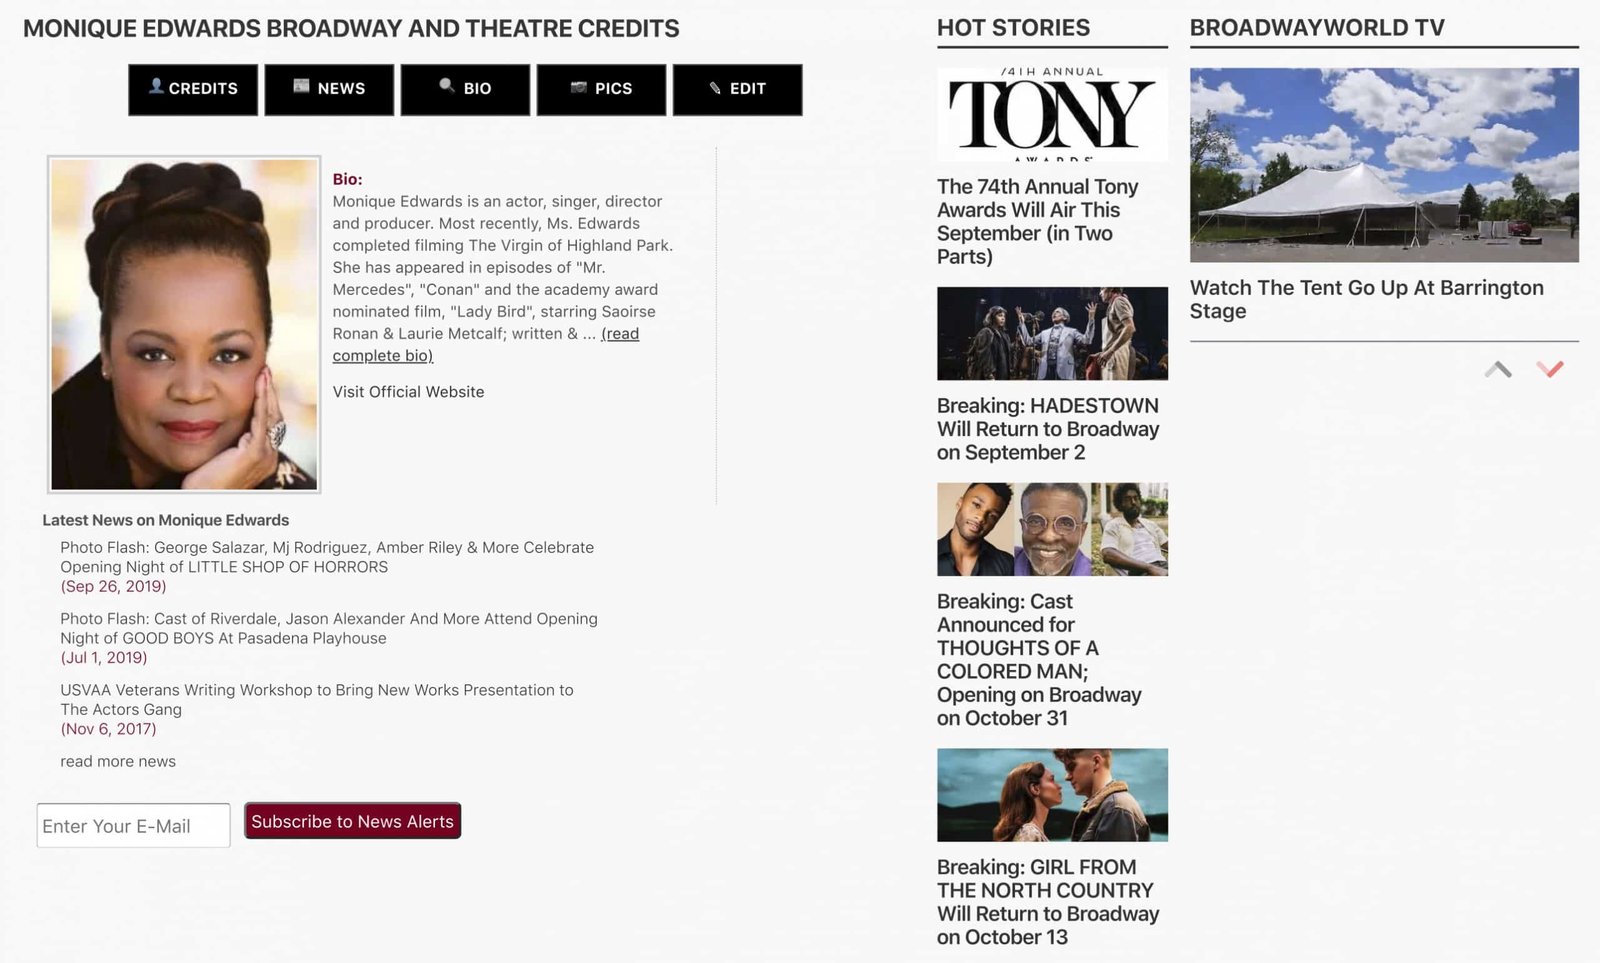Switch to the News tab

pos(329,89)
